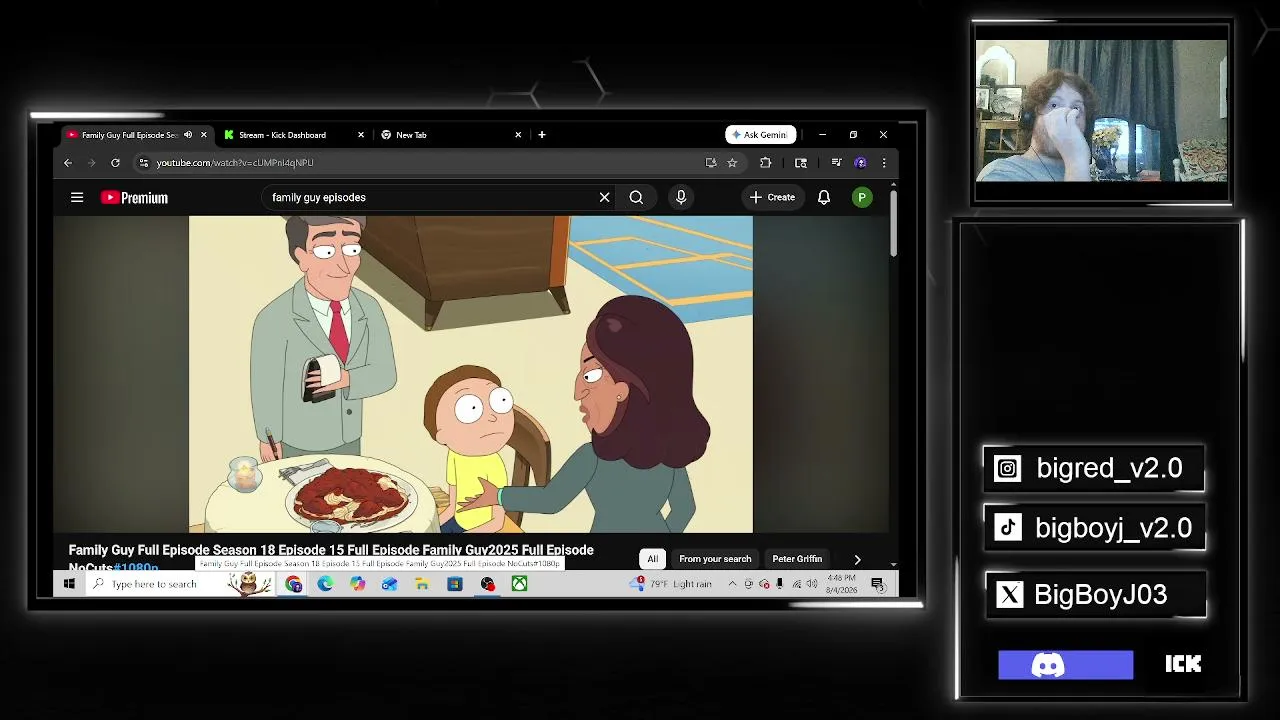This screenshot has width=1280, height=720.
Task: Open a new browser tab with the plus button
Action: pyautogui.click(x=542, y=135)
